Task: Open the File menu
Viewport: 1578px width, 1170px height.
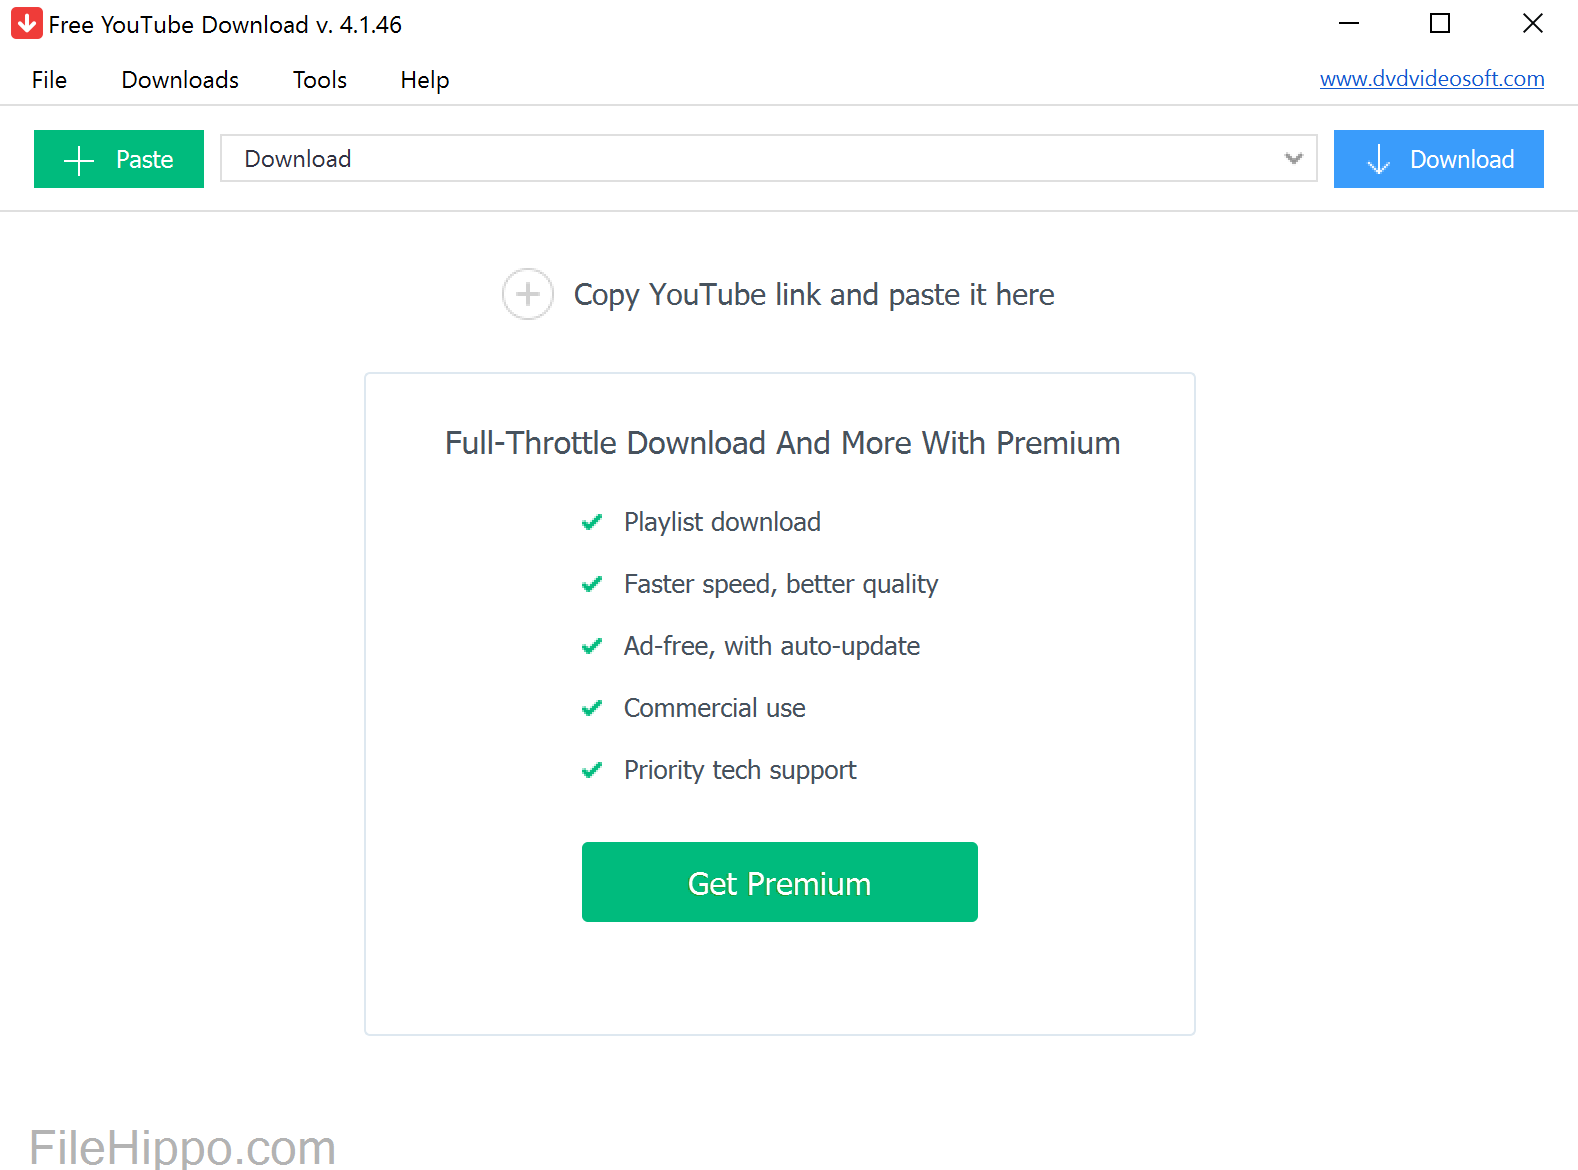Action: [48, 80]
